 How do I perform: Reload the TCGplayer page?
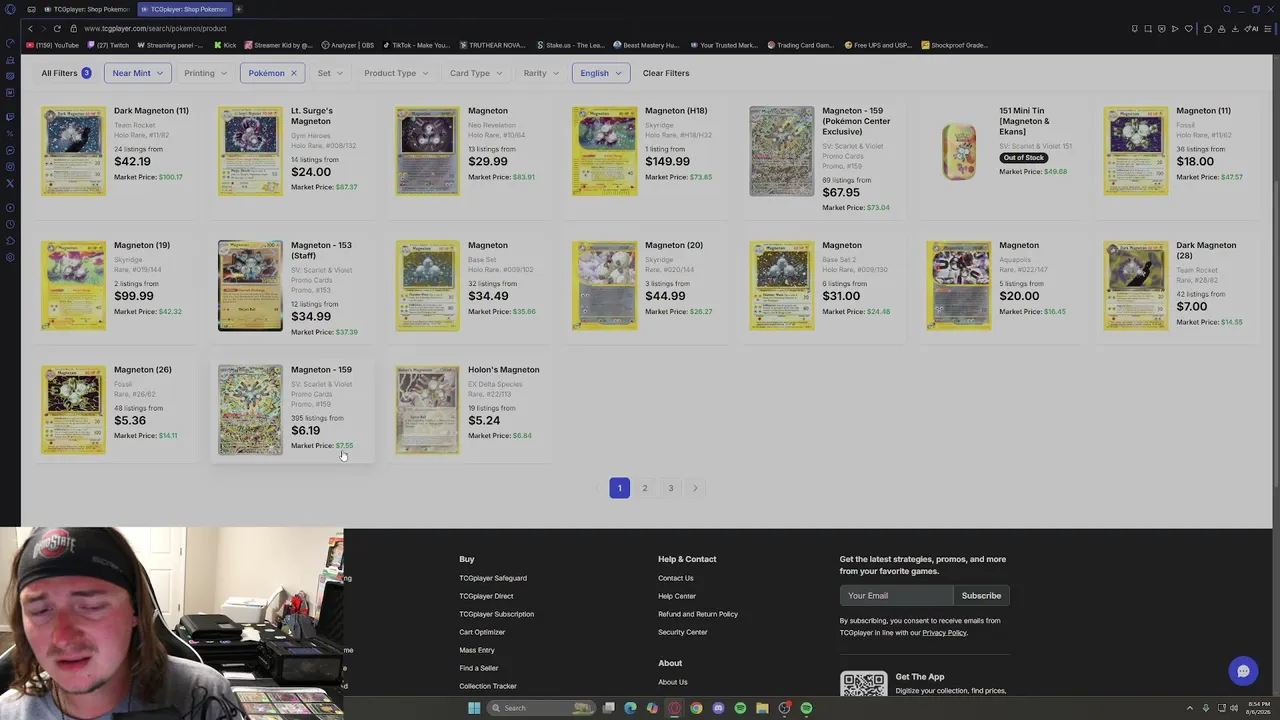pyautogui.click(x=57, y=29)
